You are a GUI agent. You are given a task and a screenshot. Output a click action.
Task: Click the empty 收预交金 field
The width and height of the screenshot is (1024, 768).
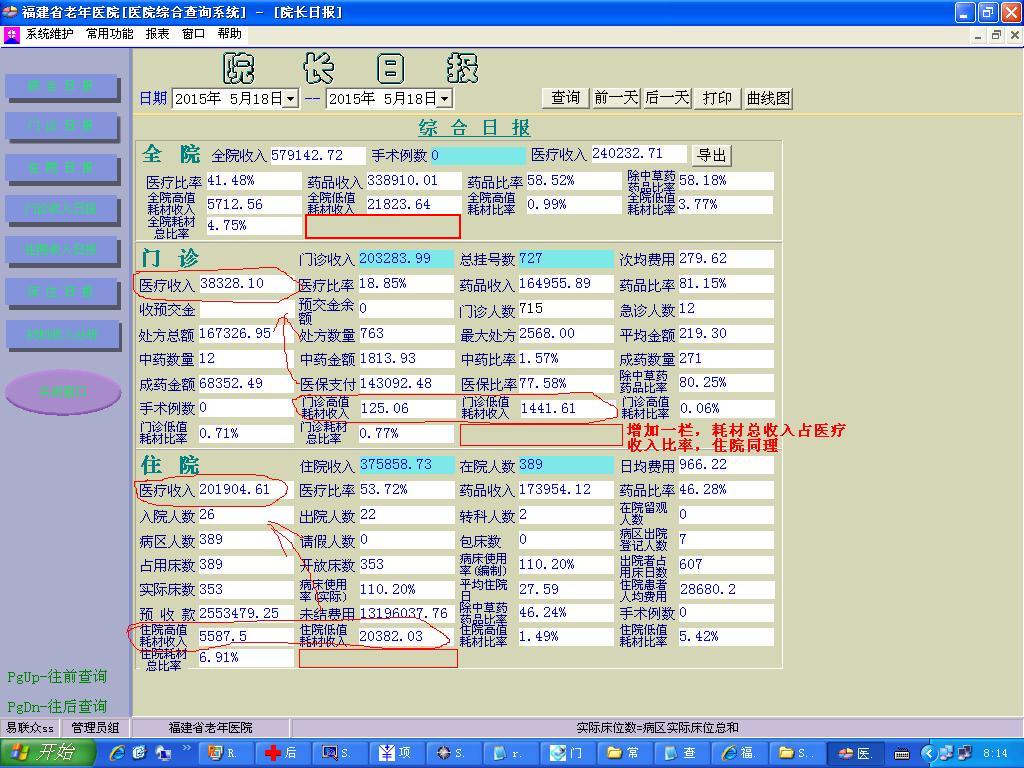tap(246, 309)
